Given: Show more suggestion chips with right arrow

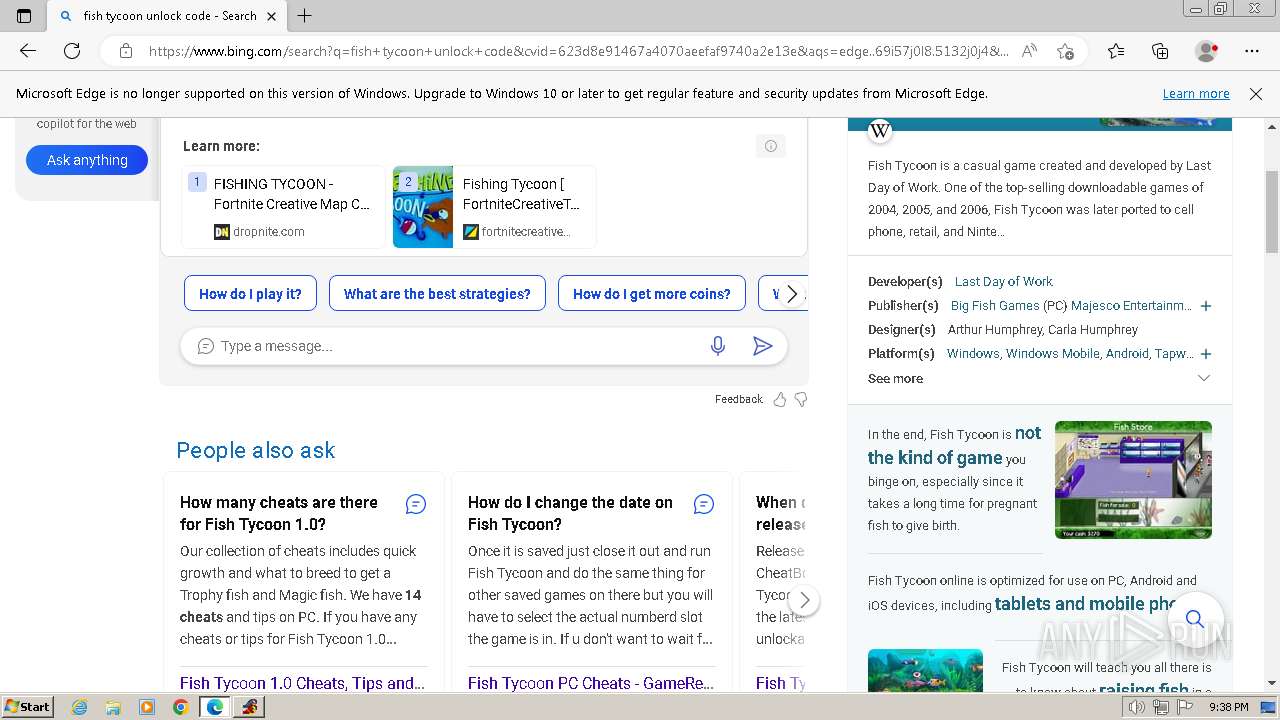Looking at the screenshot, I should [x=792, y=294].
